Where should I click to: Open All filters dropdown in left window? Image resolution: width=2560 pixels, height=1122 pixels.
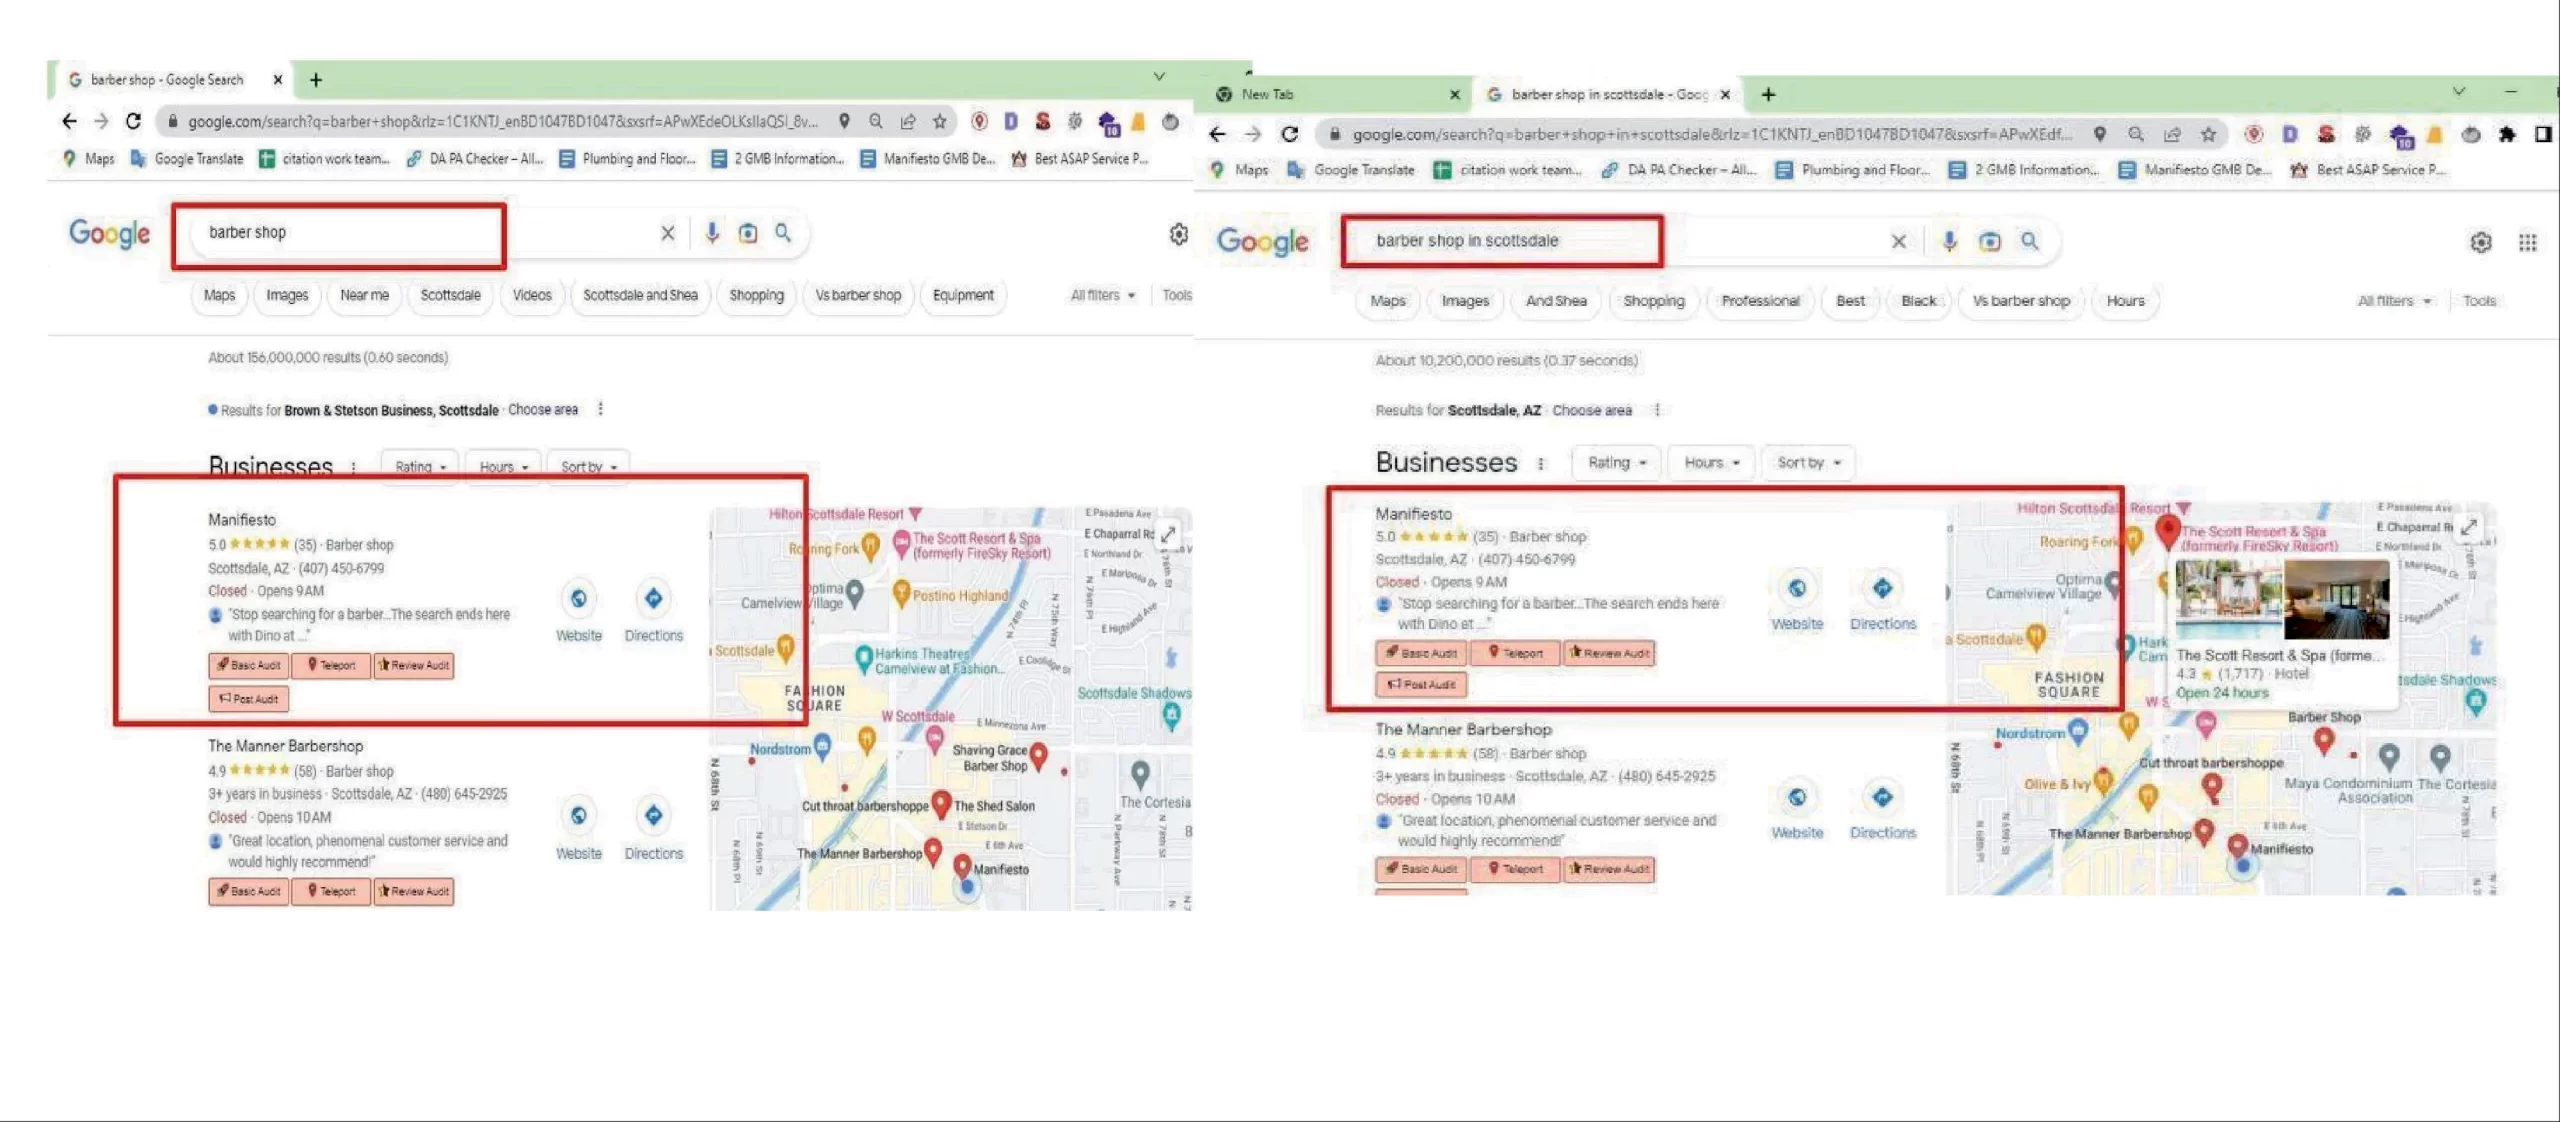coord(1102,295)
